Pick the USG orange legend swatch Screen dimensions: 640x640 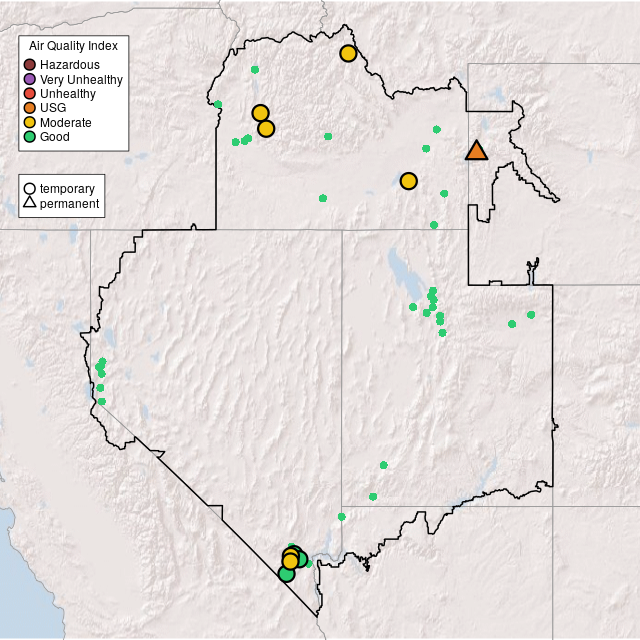(x=30, y=108)
